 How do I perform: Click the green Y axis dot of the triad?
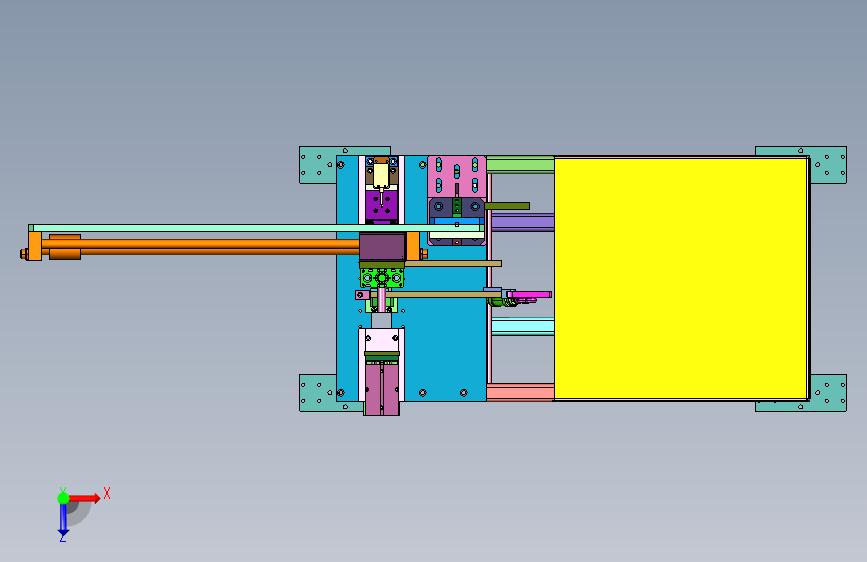(x=63, y=498)
